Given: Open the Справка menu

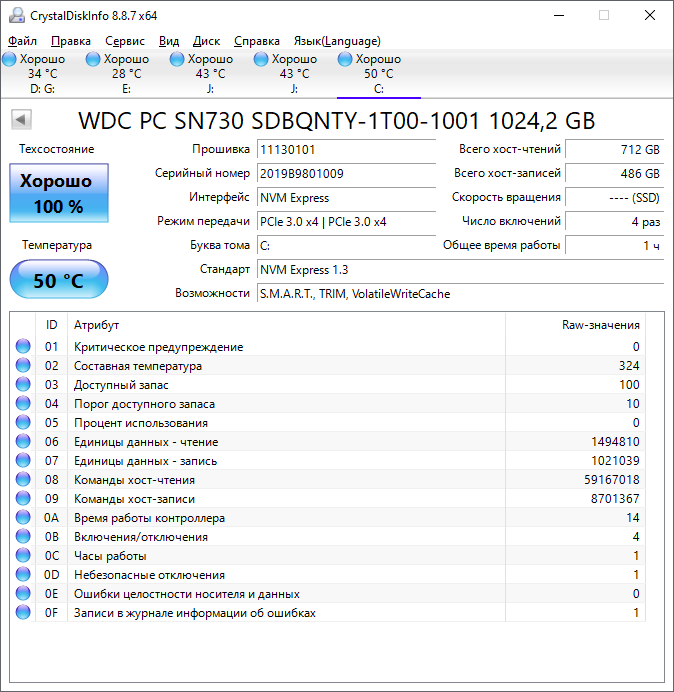Looking at the screenshot, I should pyautogui.click(x=256, y=41).
